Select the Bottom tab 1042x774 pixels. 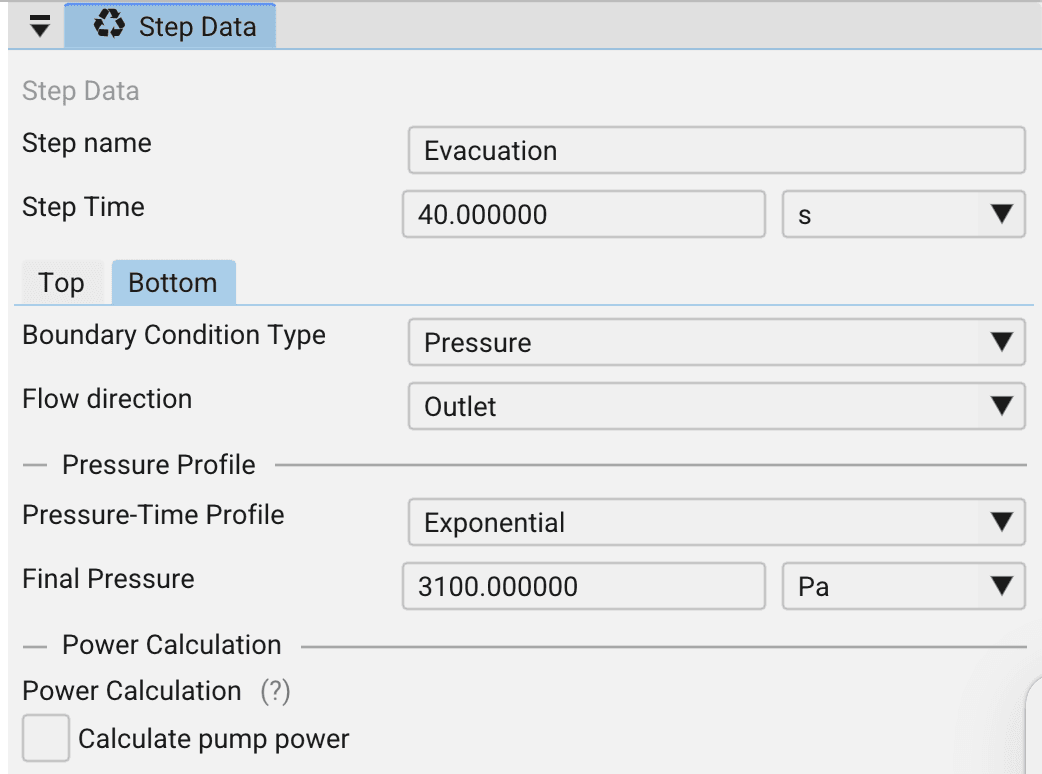[x=173, y=283]
